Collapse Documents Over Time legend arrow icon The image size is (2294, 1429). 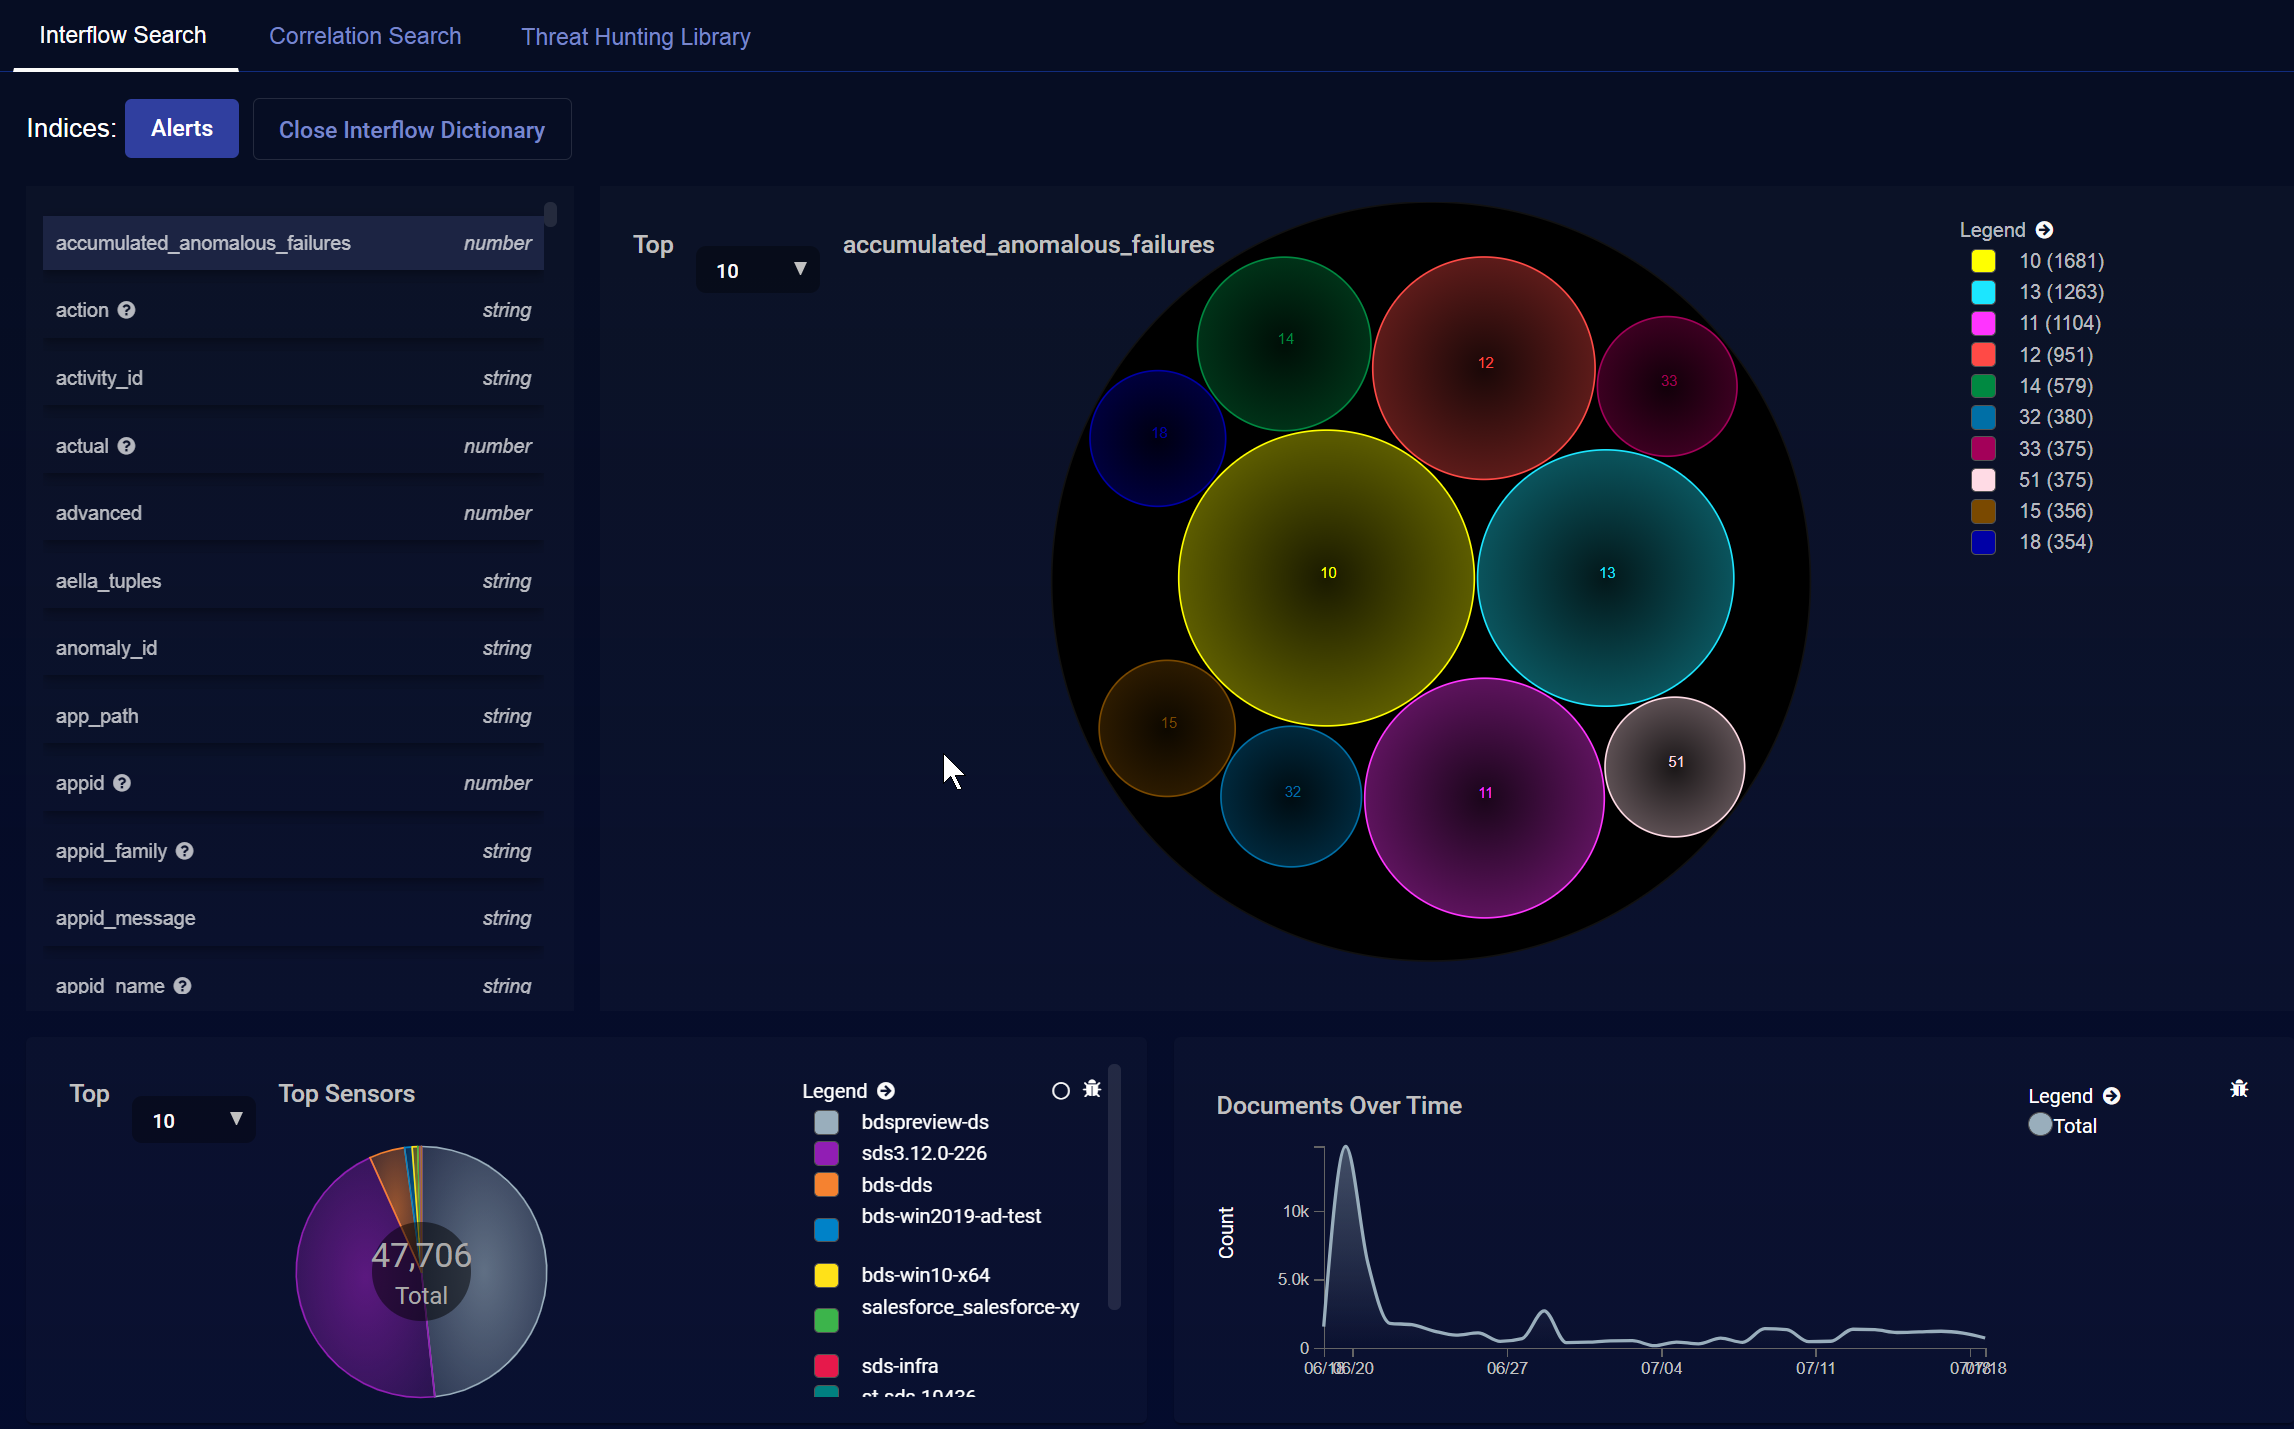tap(2112, 1096)
